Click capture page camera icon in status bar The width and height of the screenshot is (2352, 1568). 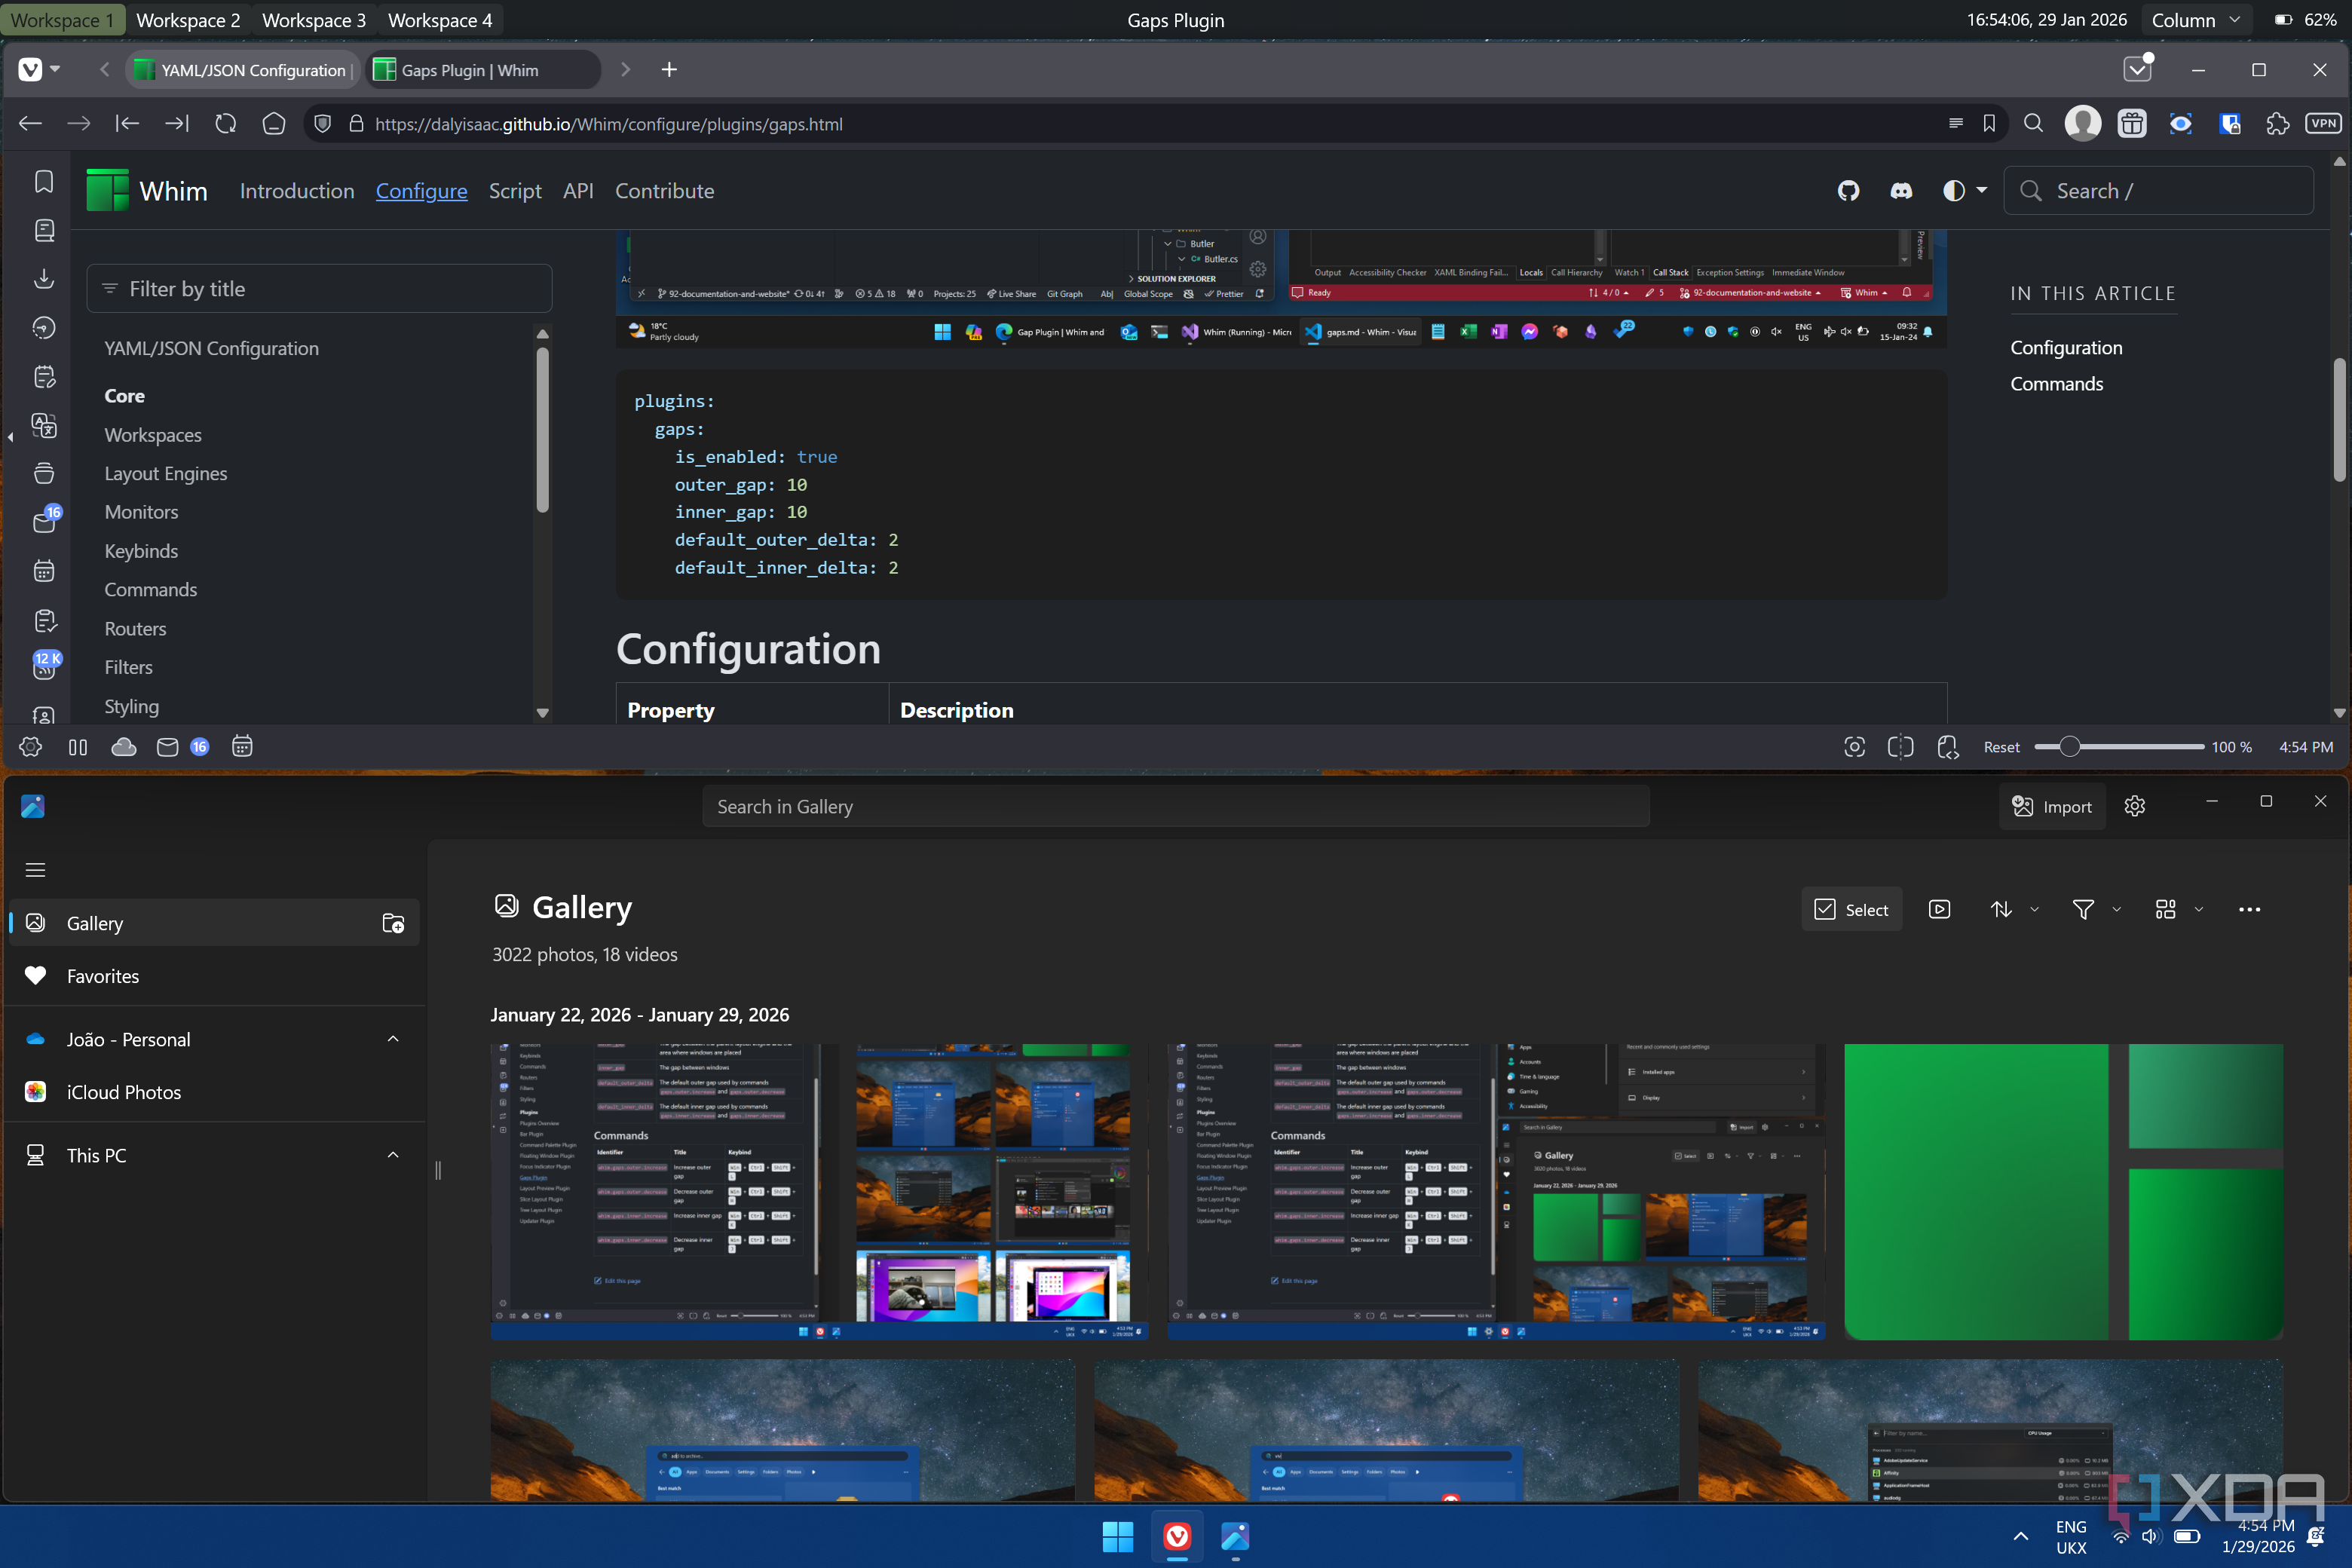coord(1854,747)
